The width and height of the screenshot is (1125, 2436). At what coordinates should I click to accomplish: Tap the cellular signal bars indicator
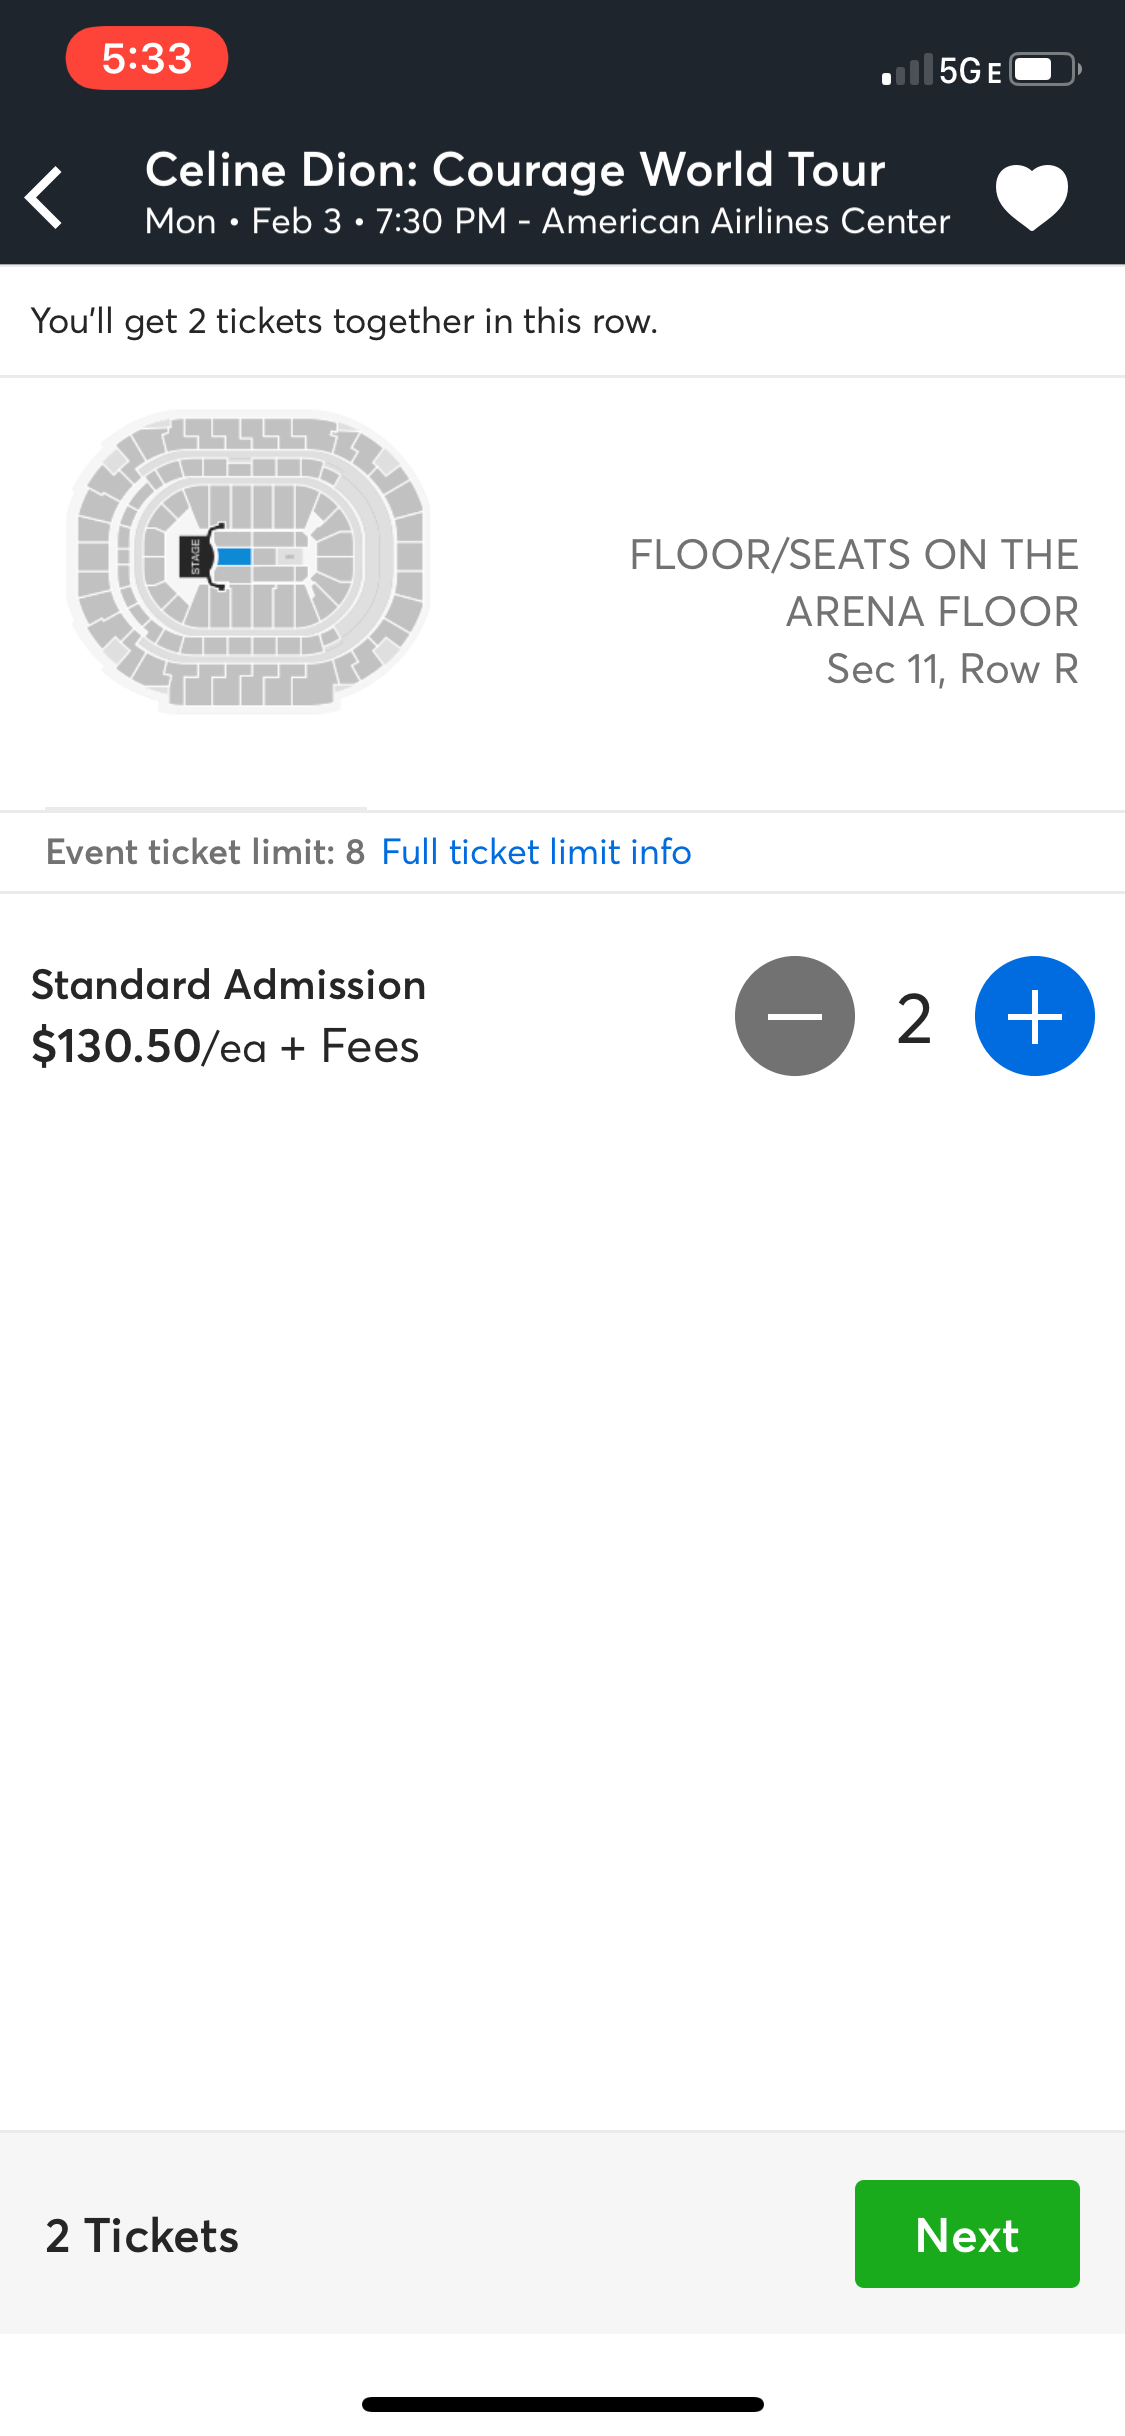point(906,71)
